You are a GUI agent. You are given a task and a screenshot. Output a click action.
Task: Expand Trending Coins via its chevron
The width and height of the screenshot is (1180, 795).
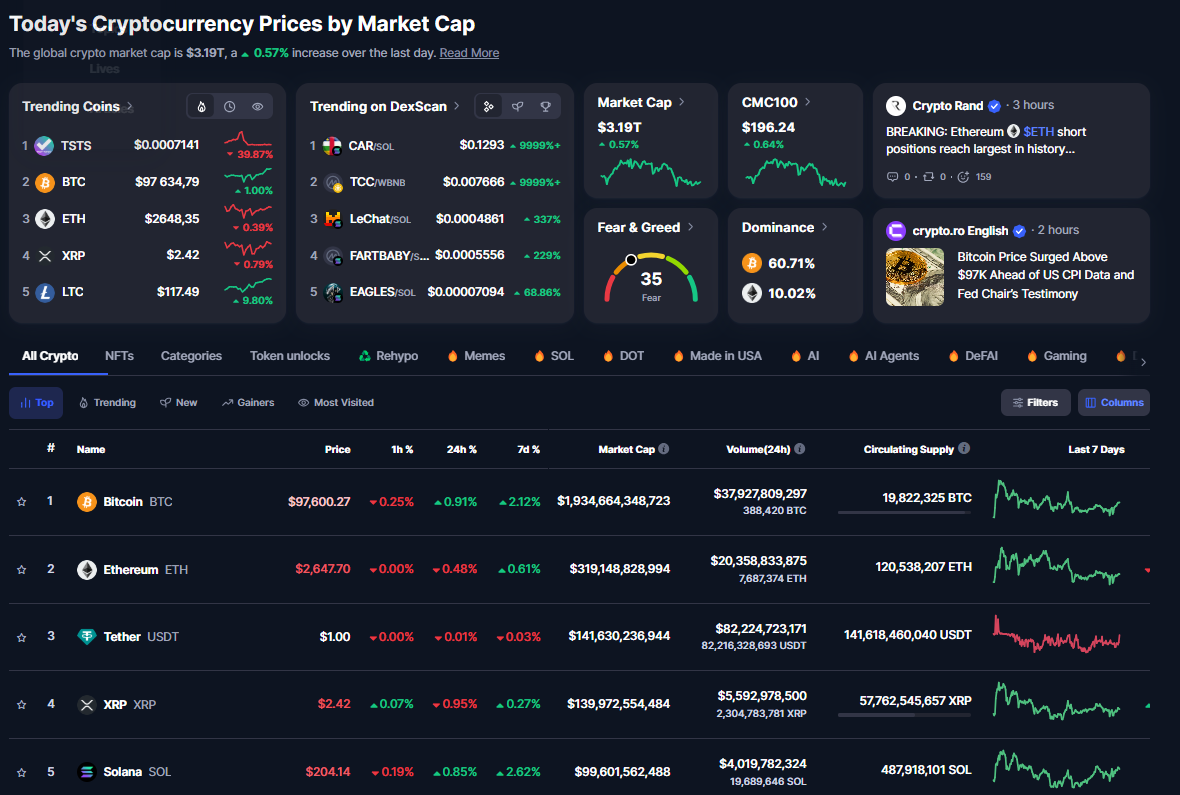click(x=130, y=106)
